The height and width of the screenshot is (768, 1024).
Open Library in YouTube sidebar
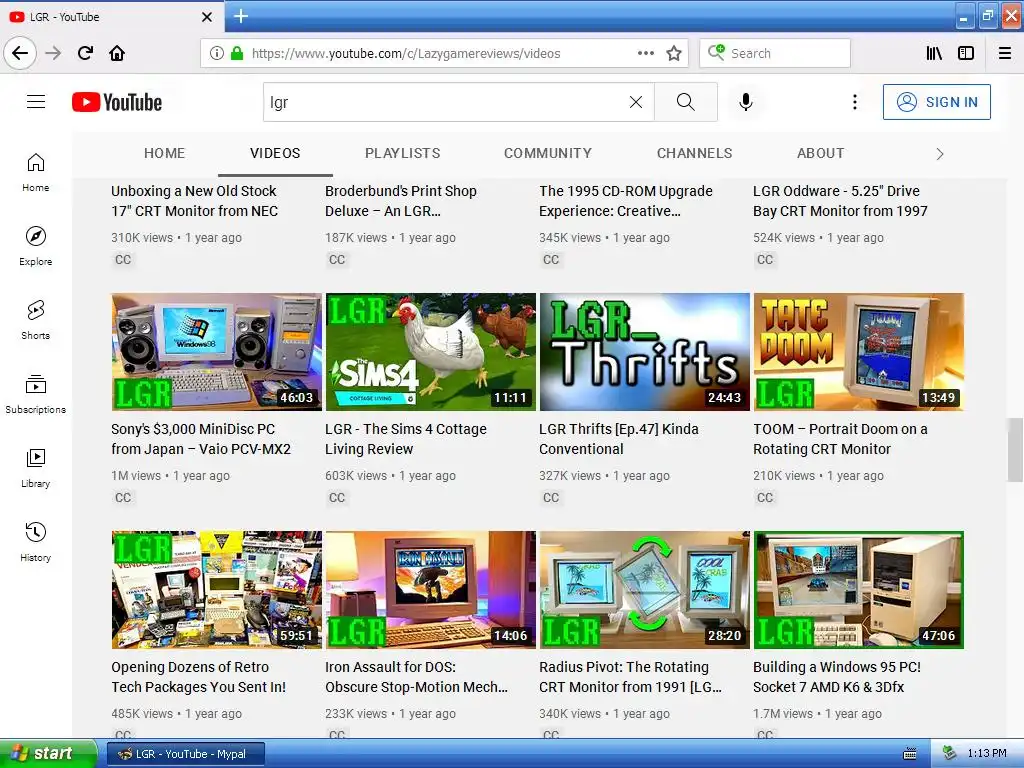35,468
